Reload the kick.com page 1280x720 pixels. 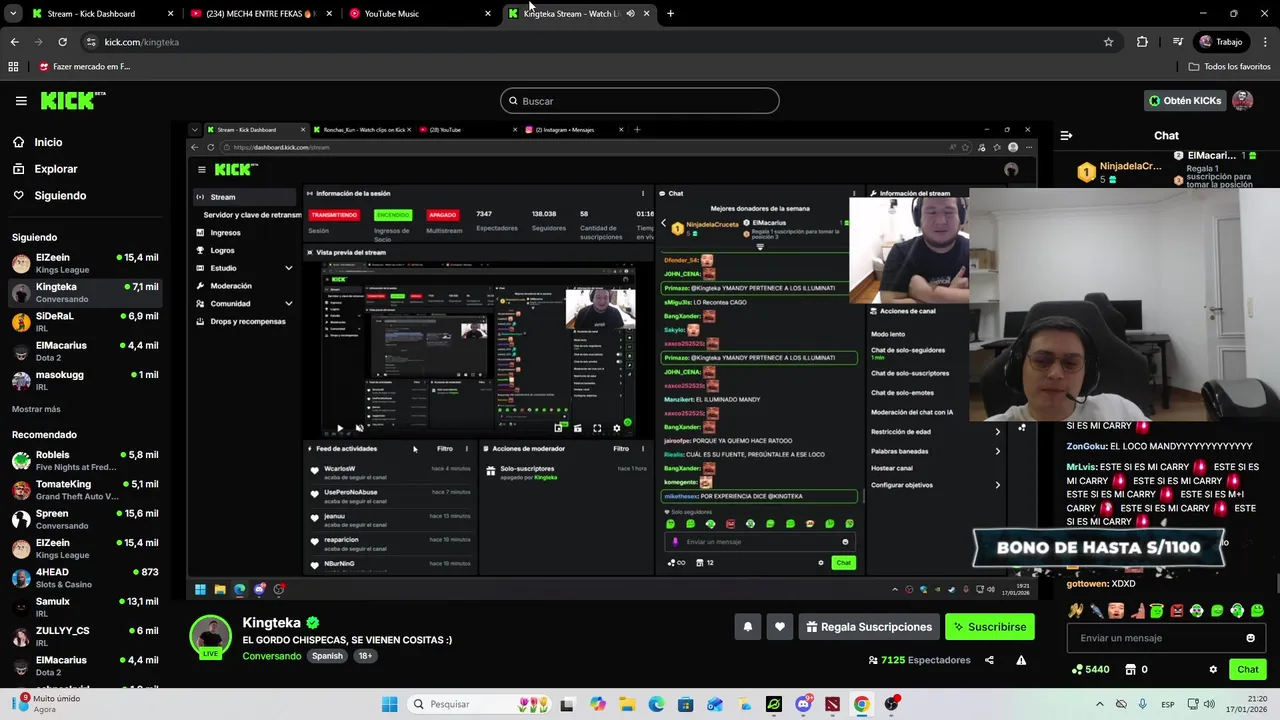point(62,42)
